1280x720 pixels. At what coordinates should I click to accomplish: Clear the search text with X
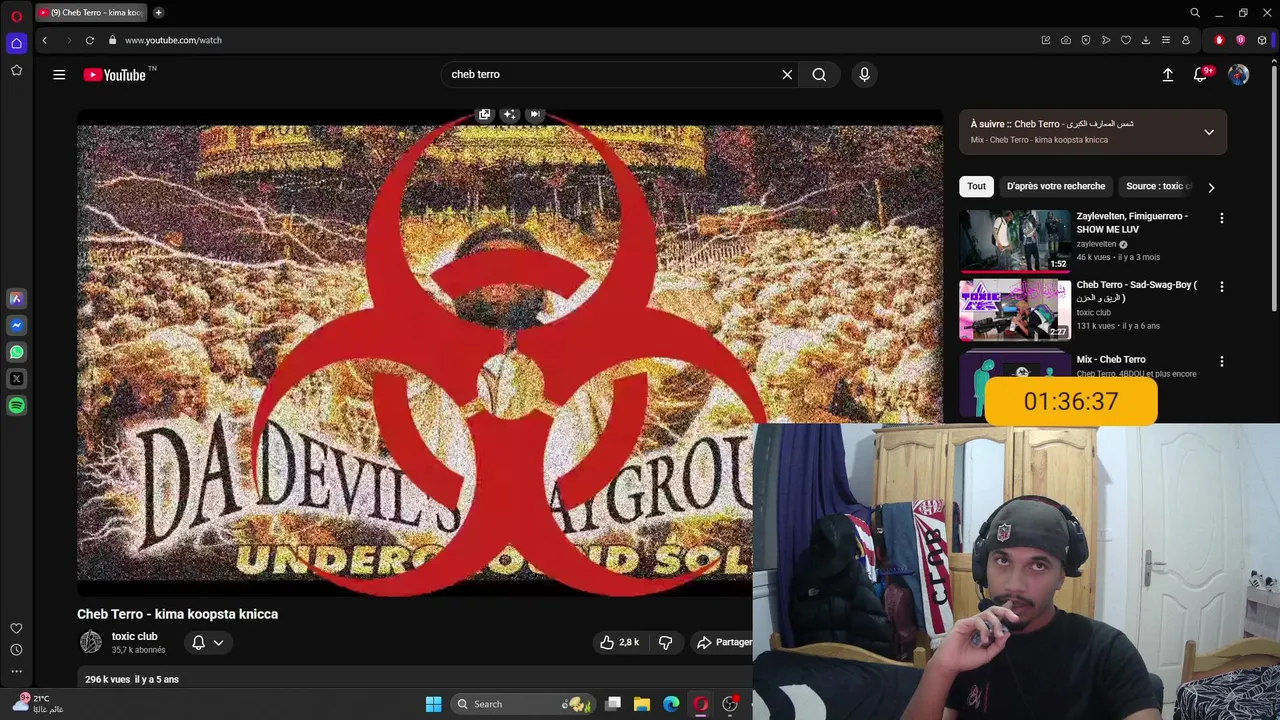(787, 74)
